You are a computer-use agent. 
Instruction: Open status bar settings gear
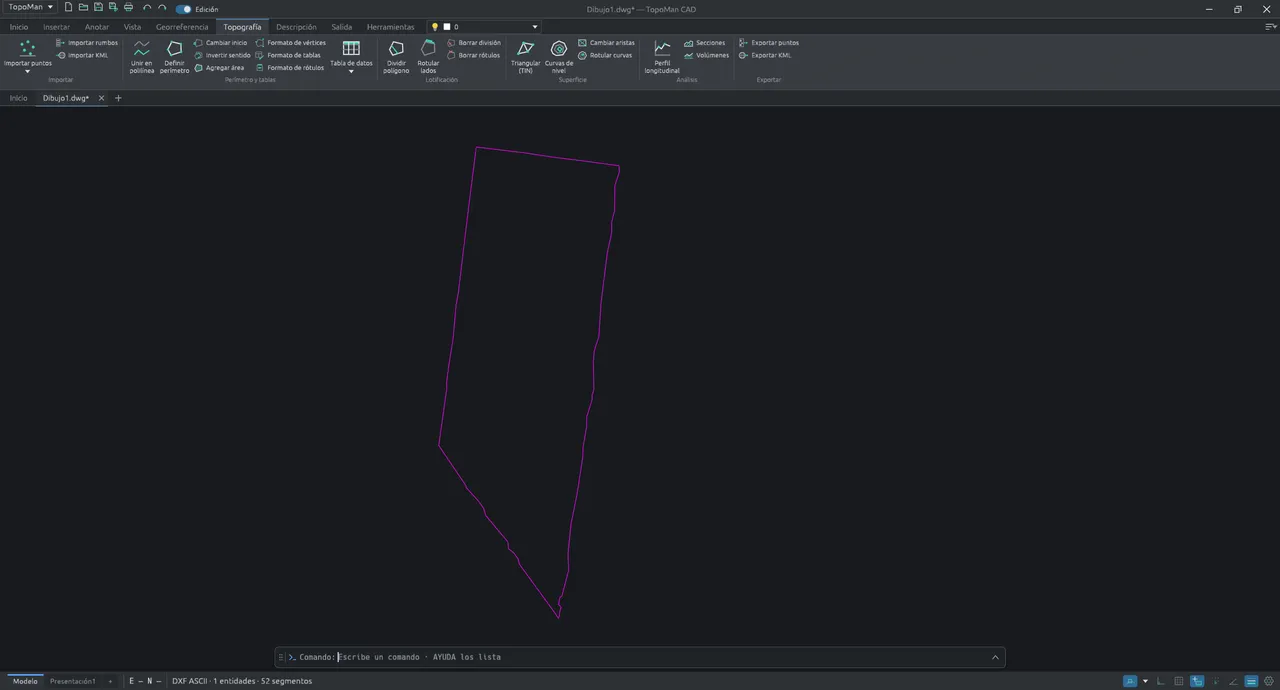[1270, 681]
